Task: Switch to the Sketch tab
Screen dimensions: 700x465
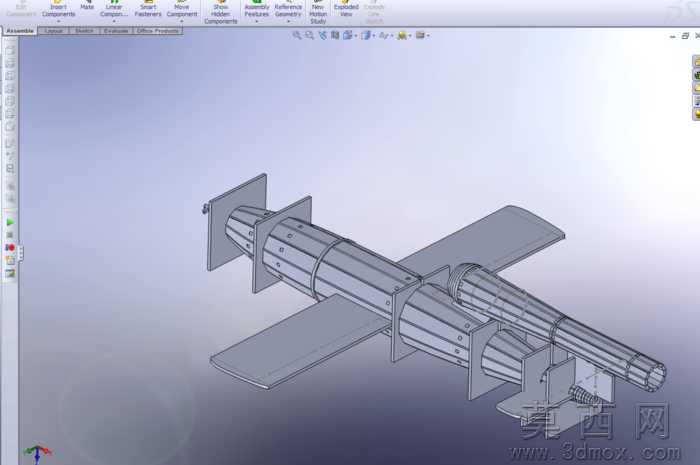Action: (x=84, y=31)
